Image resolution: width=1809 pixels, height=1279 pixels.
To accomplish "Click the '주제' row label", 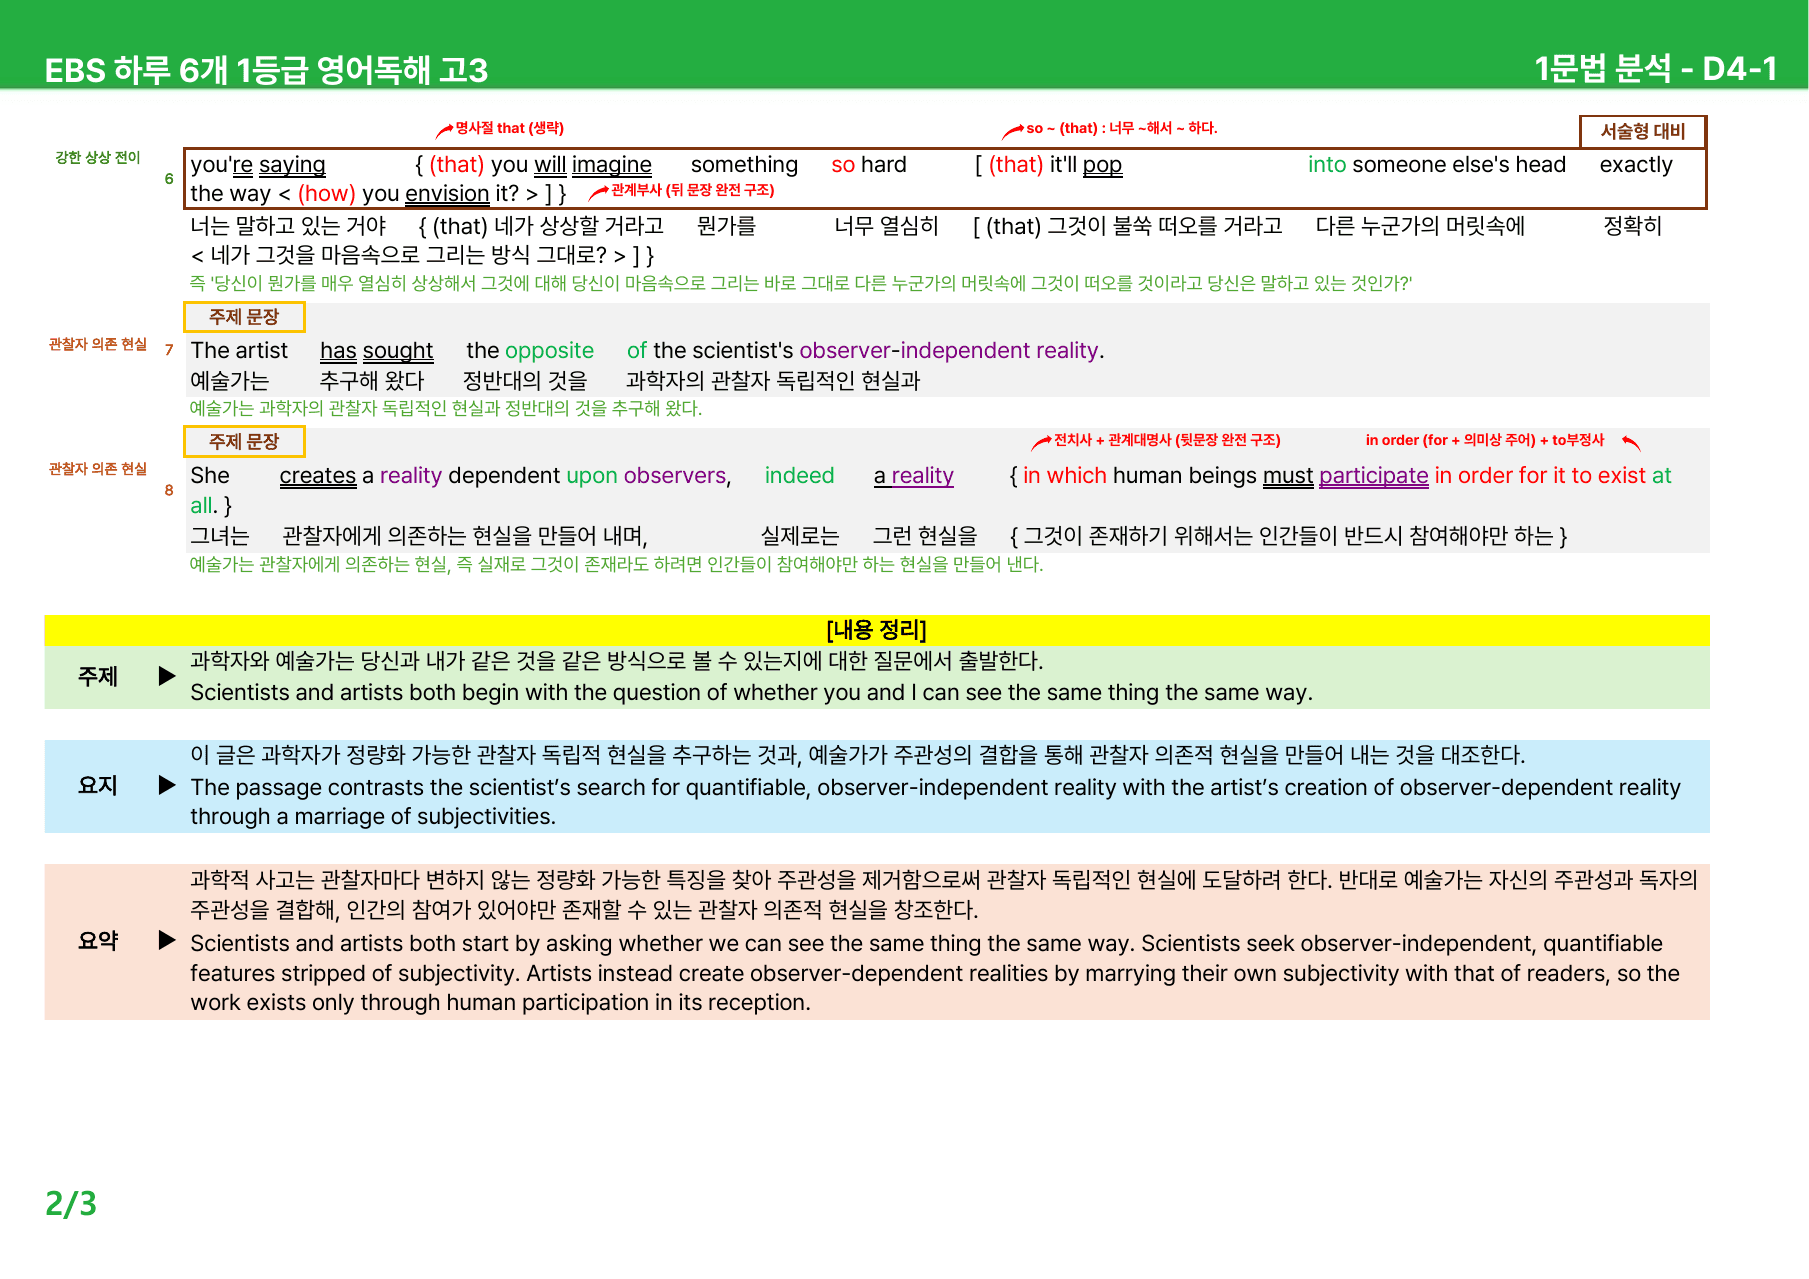I will coord(98,677).
